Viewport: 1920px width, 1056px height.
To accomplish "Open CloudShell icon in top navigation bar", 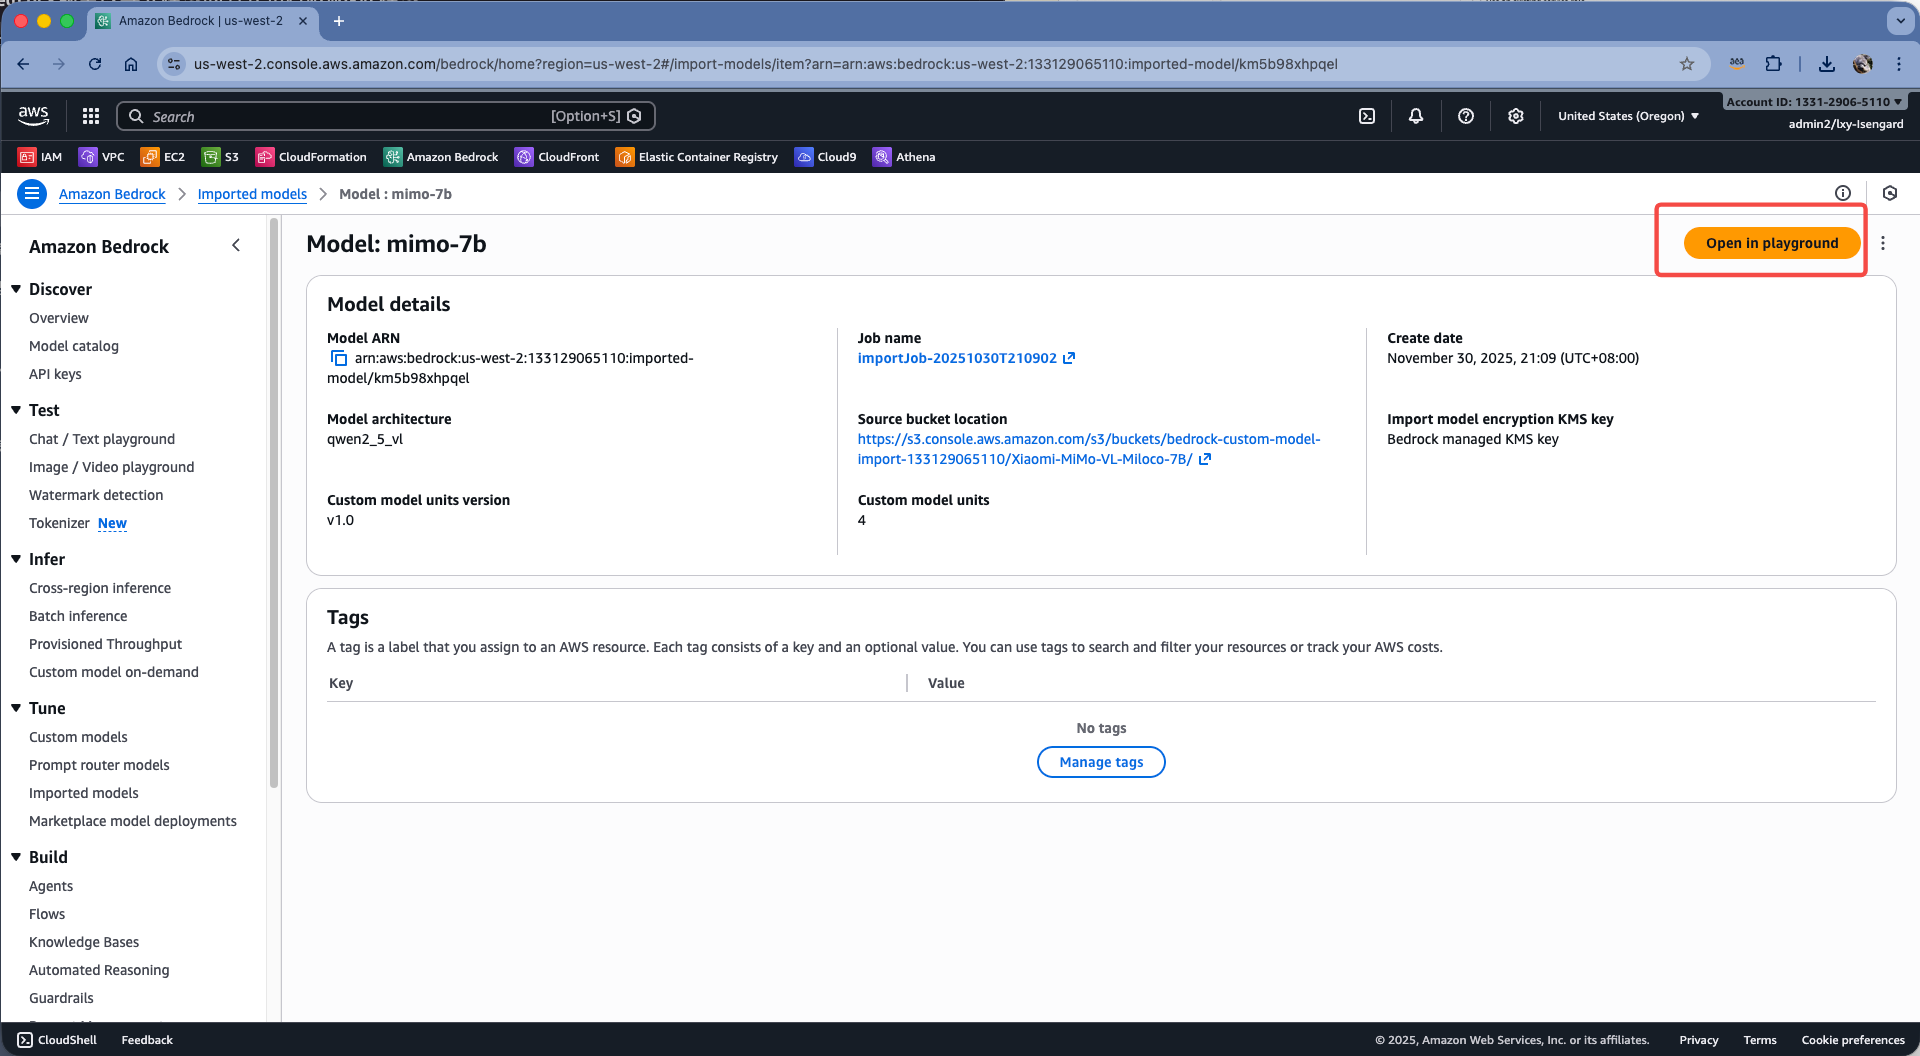I will 1367,116.
